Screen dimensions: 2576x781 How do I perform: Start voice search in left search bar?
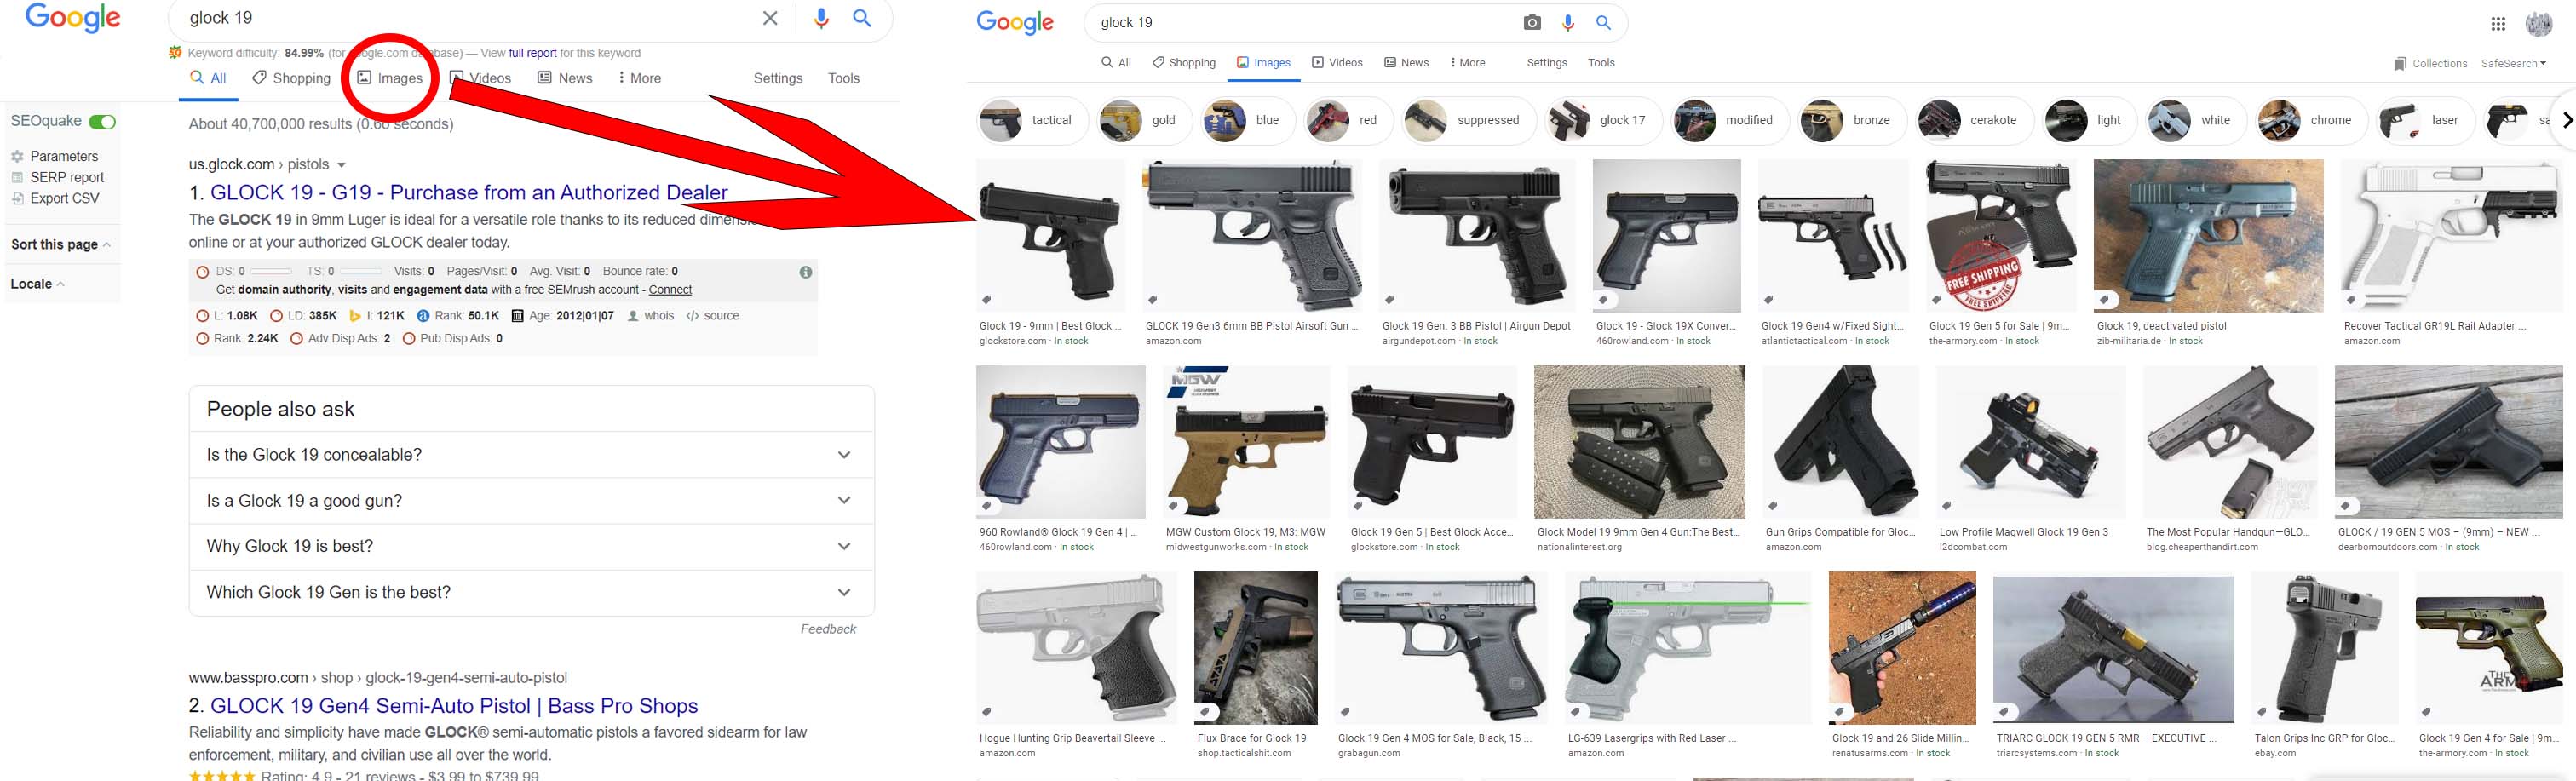pos(821,18)
